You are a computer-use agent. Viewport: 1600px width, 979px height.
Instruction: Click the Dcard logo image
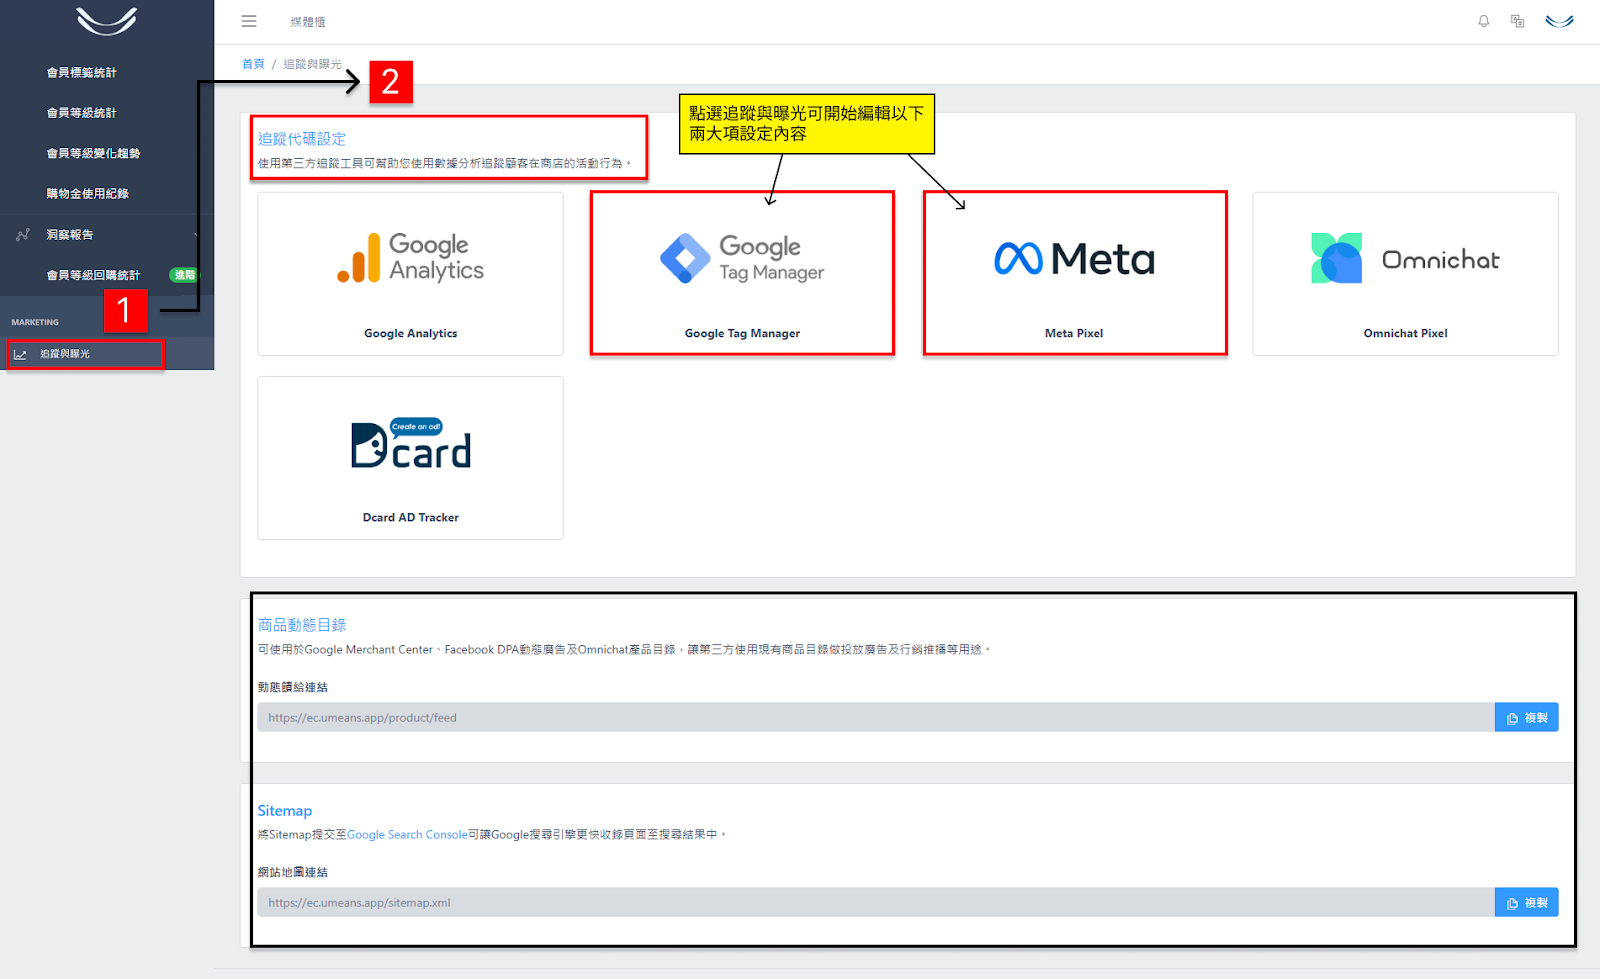tap(411, 443)
